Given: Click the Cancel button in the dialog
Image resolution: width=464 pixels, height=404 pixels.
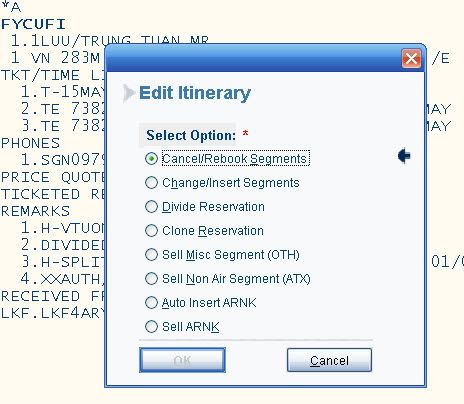Looking at the screenshot, I should tap(329, 360).
